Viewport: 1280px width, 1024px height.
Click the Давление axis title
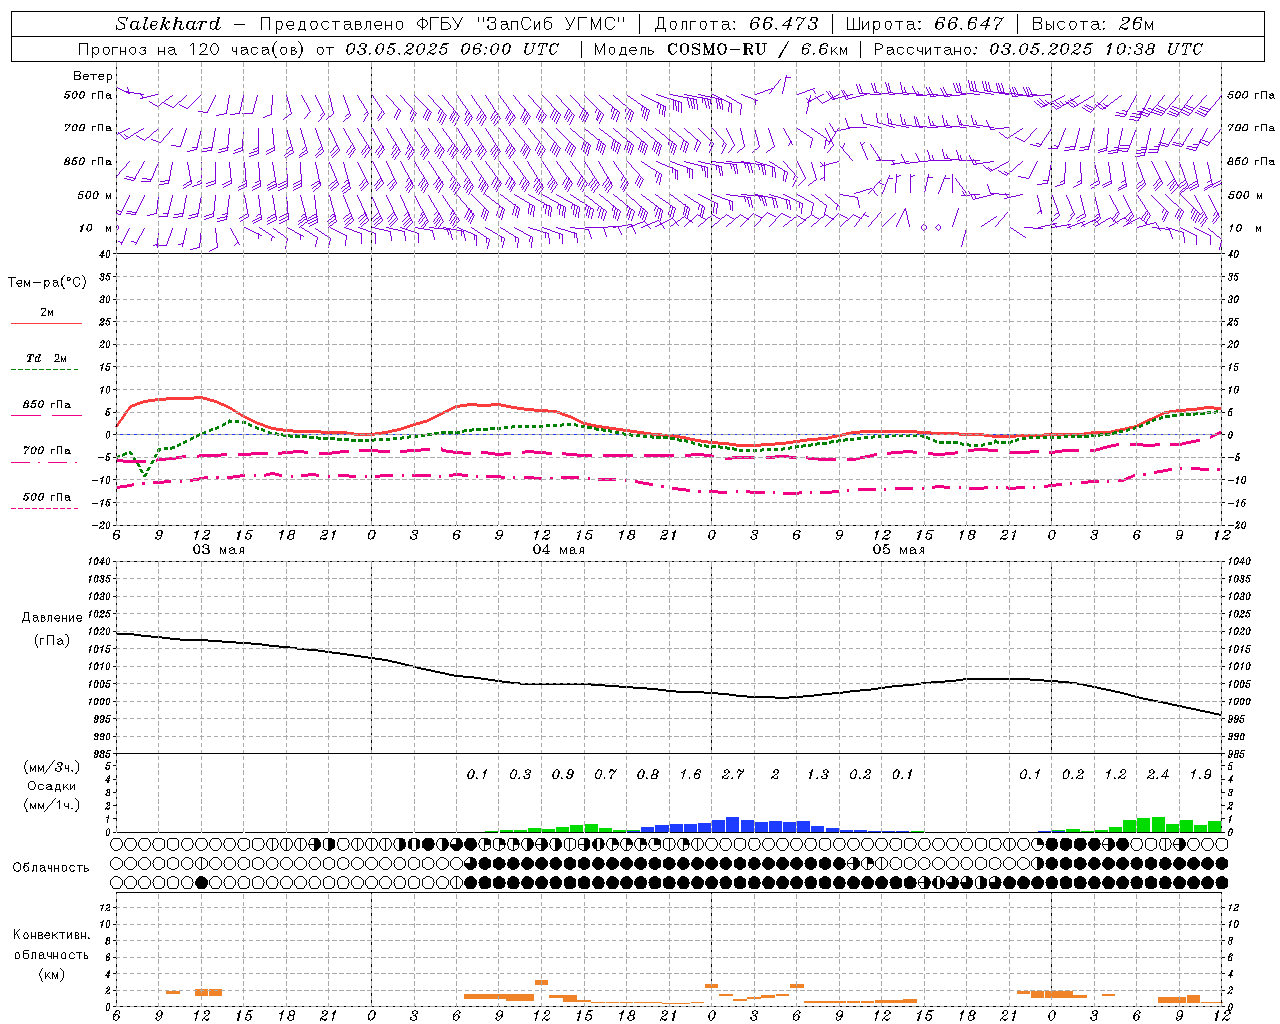[x=52, y=618]
